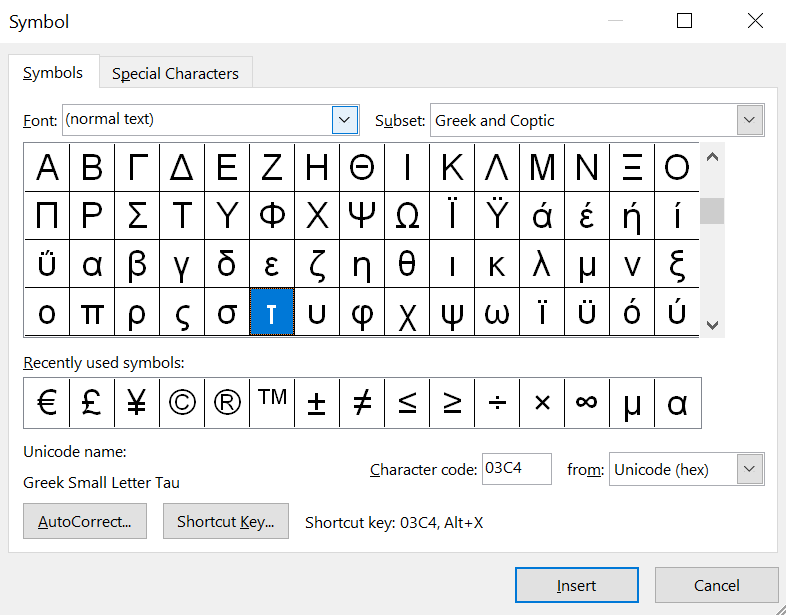Select the small epsilon symbol
The height and width of the screenshot is (615, 786).
pyautogui.click(x=272, y=264)
